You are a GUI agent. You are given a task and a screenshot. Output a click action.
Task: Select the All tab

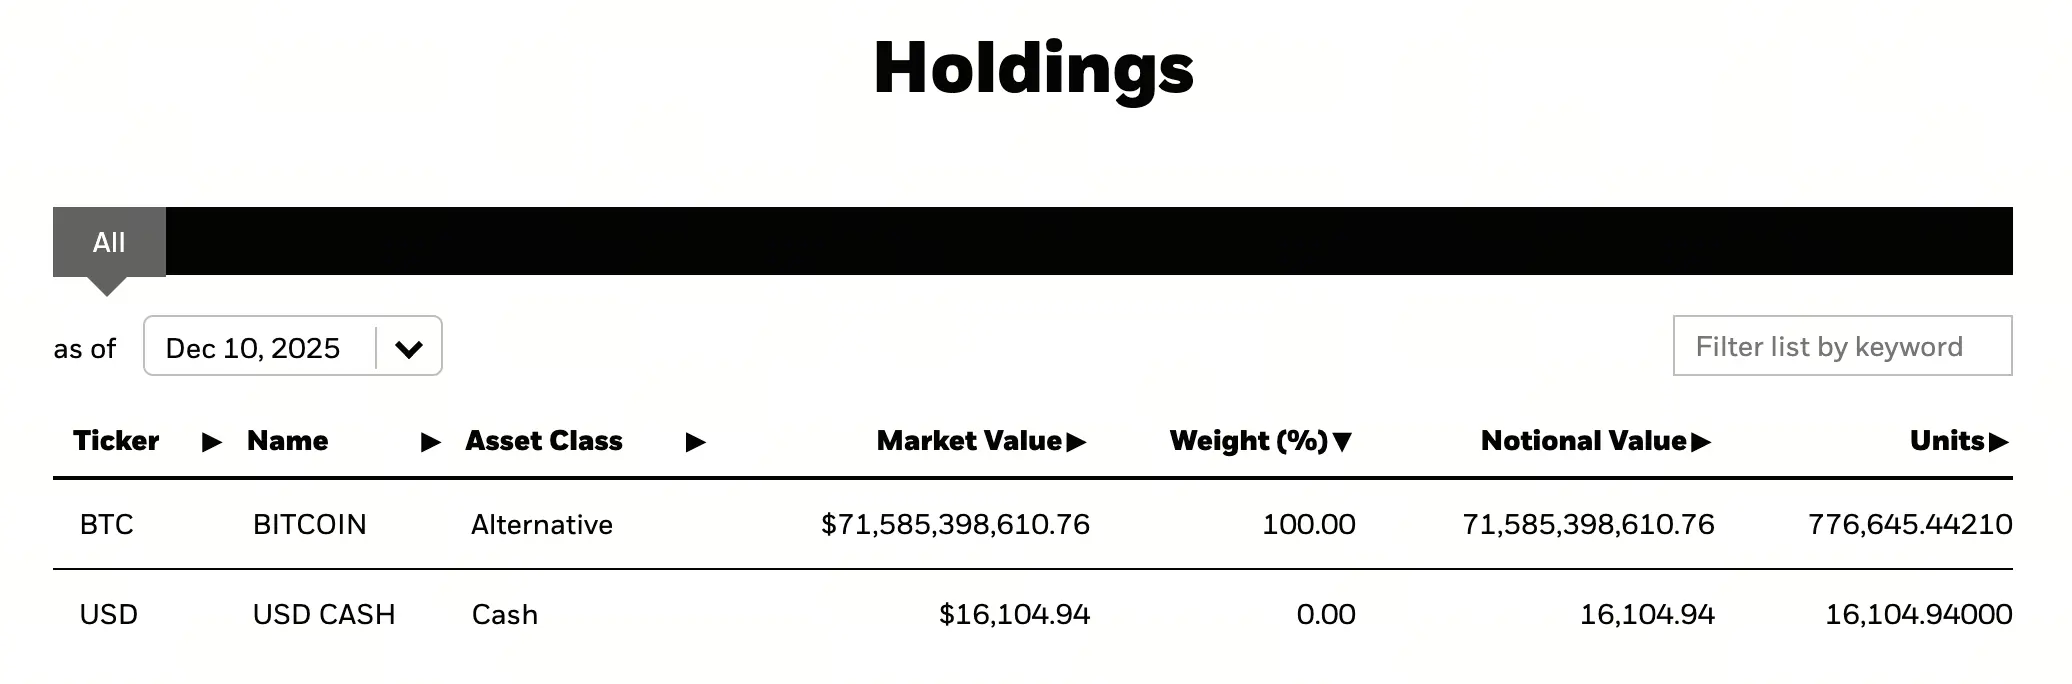click(x=109, y=242)
